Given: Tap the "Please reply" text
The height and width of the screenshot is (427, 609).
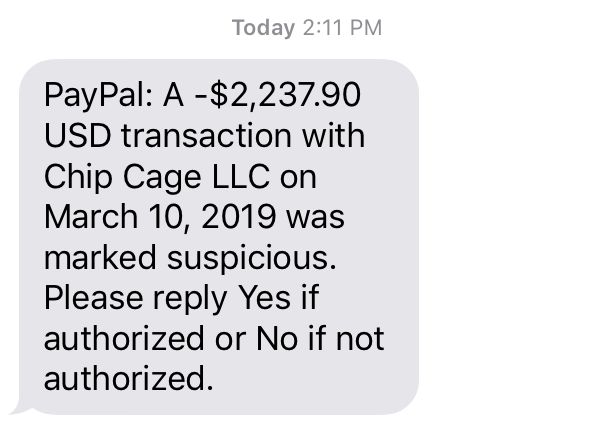Looking at the screenshot, I should coord(131,297).
